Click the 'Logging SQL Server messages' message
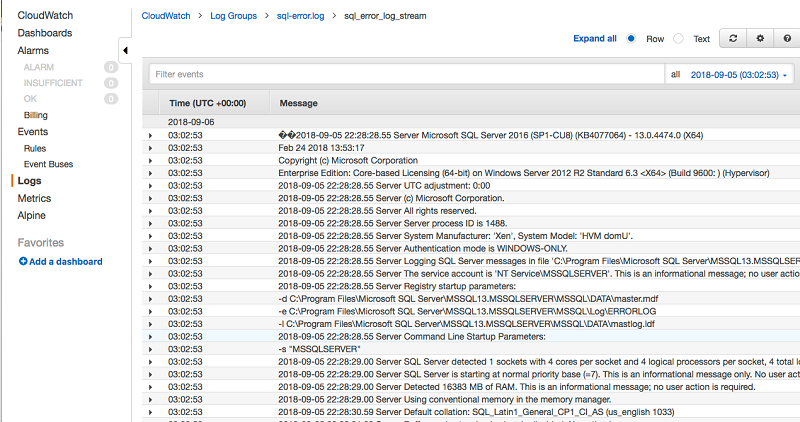The height and width of the screenshot is (422, 800). click(539, 261)
